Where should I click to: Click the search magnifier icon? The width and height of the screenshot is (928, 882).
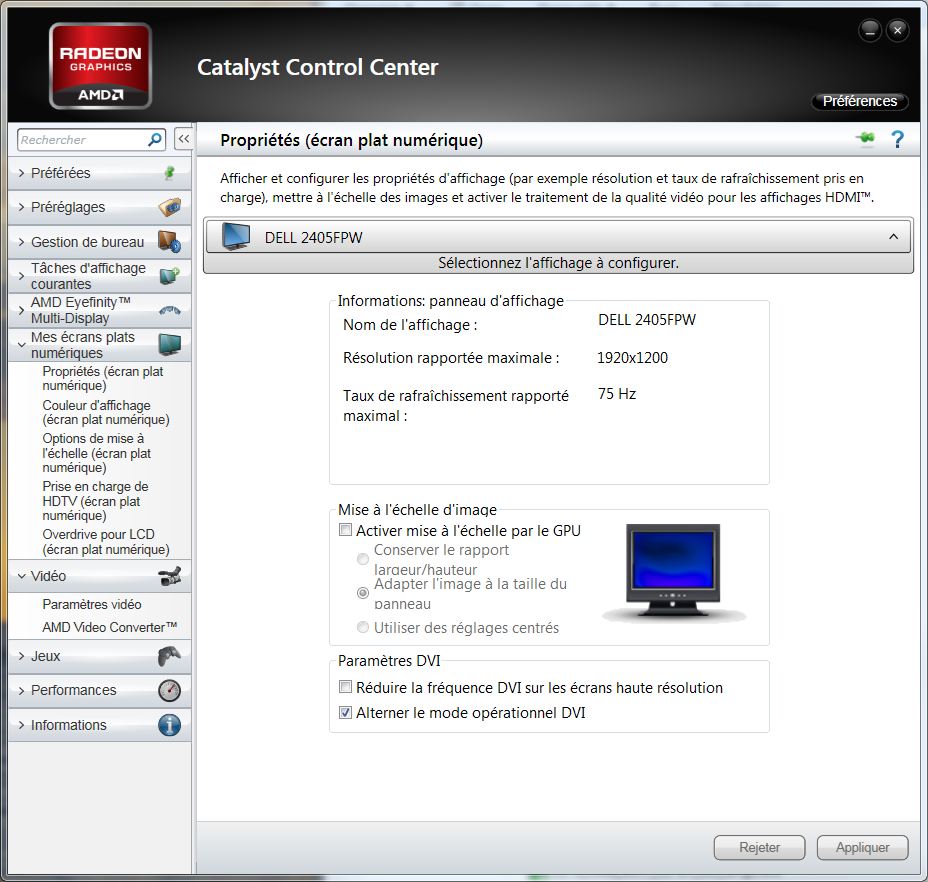(x=155, y=140)
